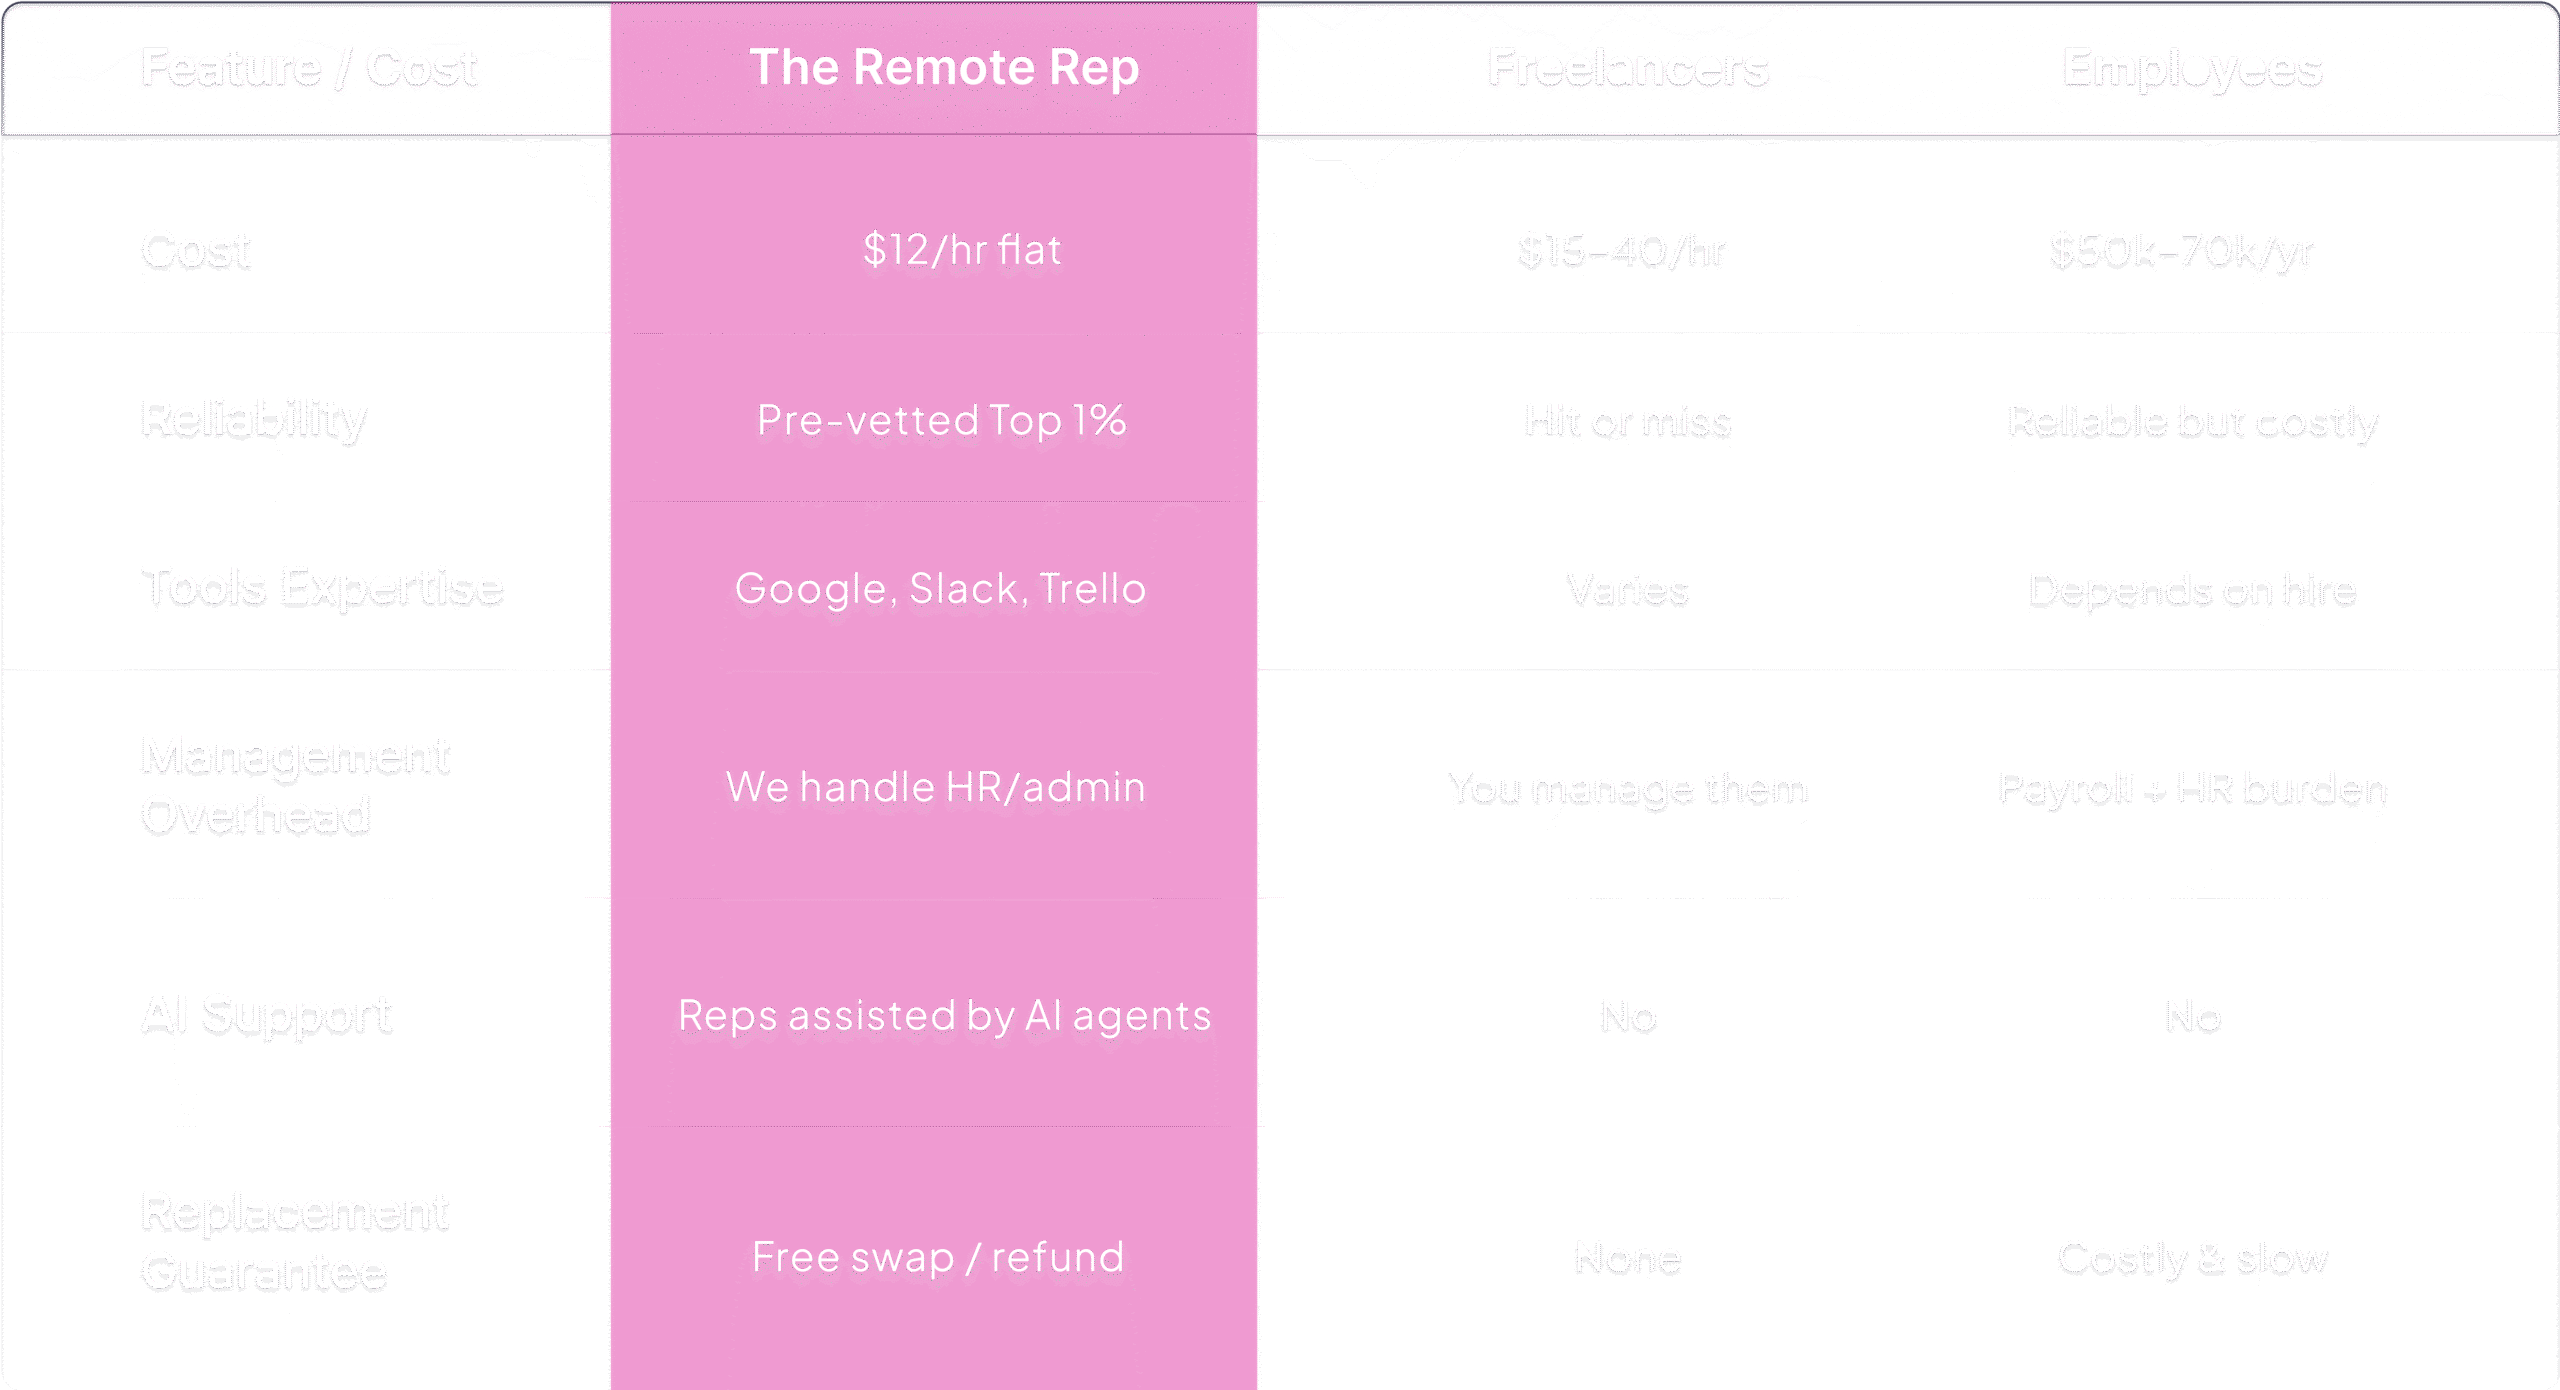
Task: Click the We handle HR/admin cell
Action: (936, 787)
